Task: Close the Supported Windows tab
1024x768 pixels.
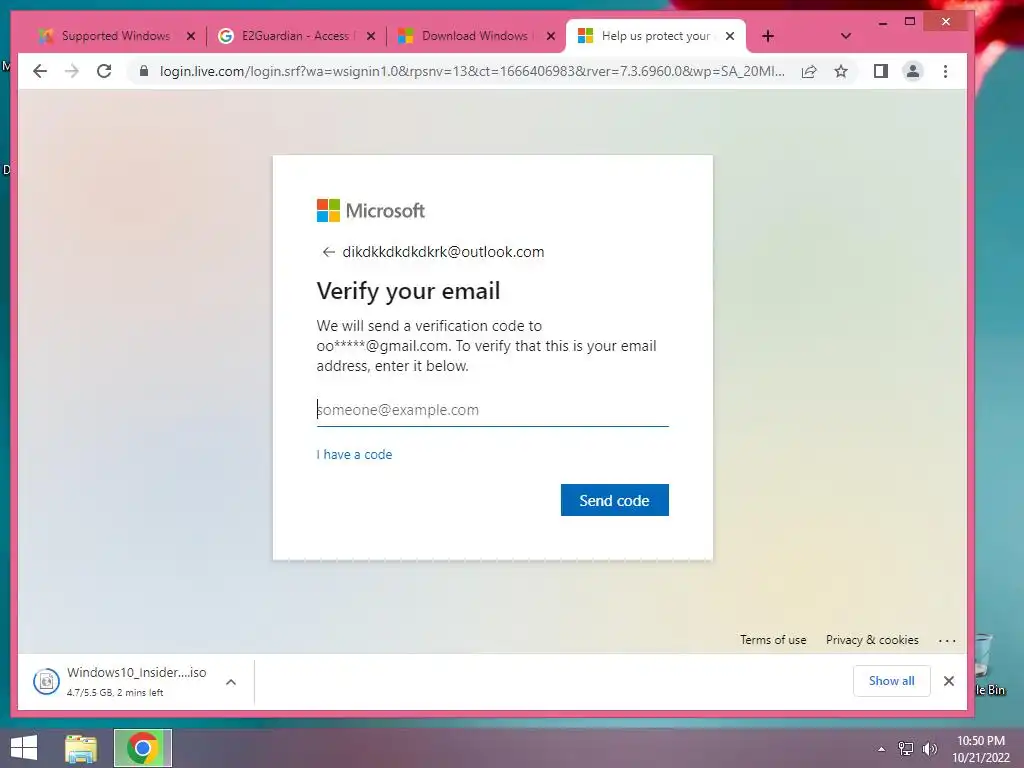Action: pos(191,36)
